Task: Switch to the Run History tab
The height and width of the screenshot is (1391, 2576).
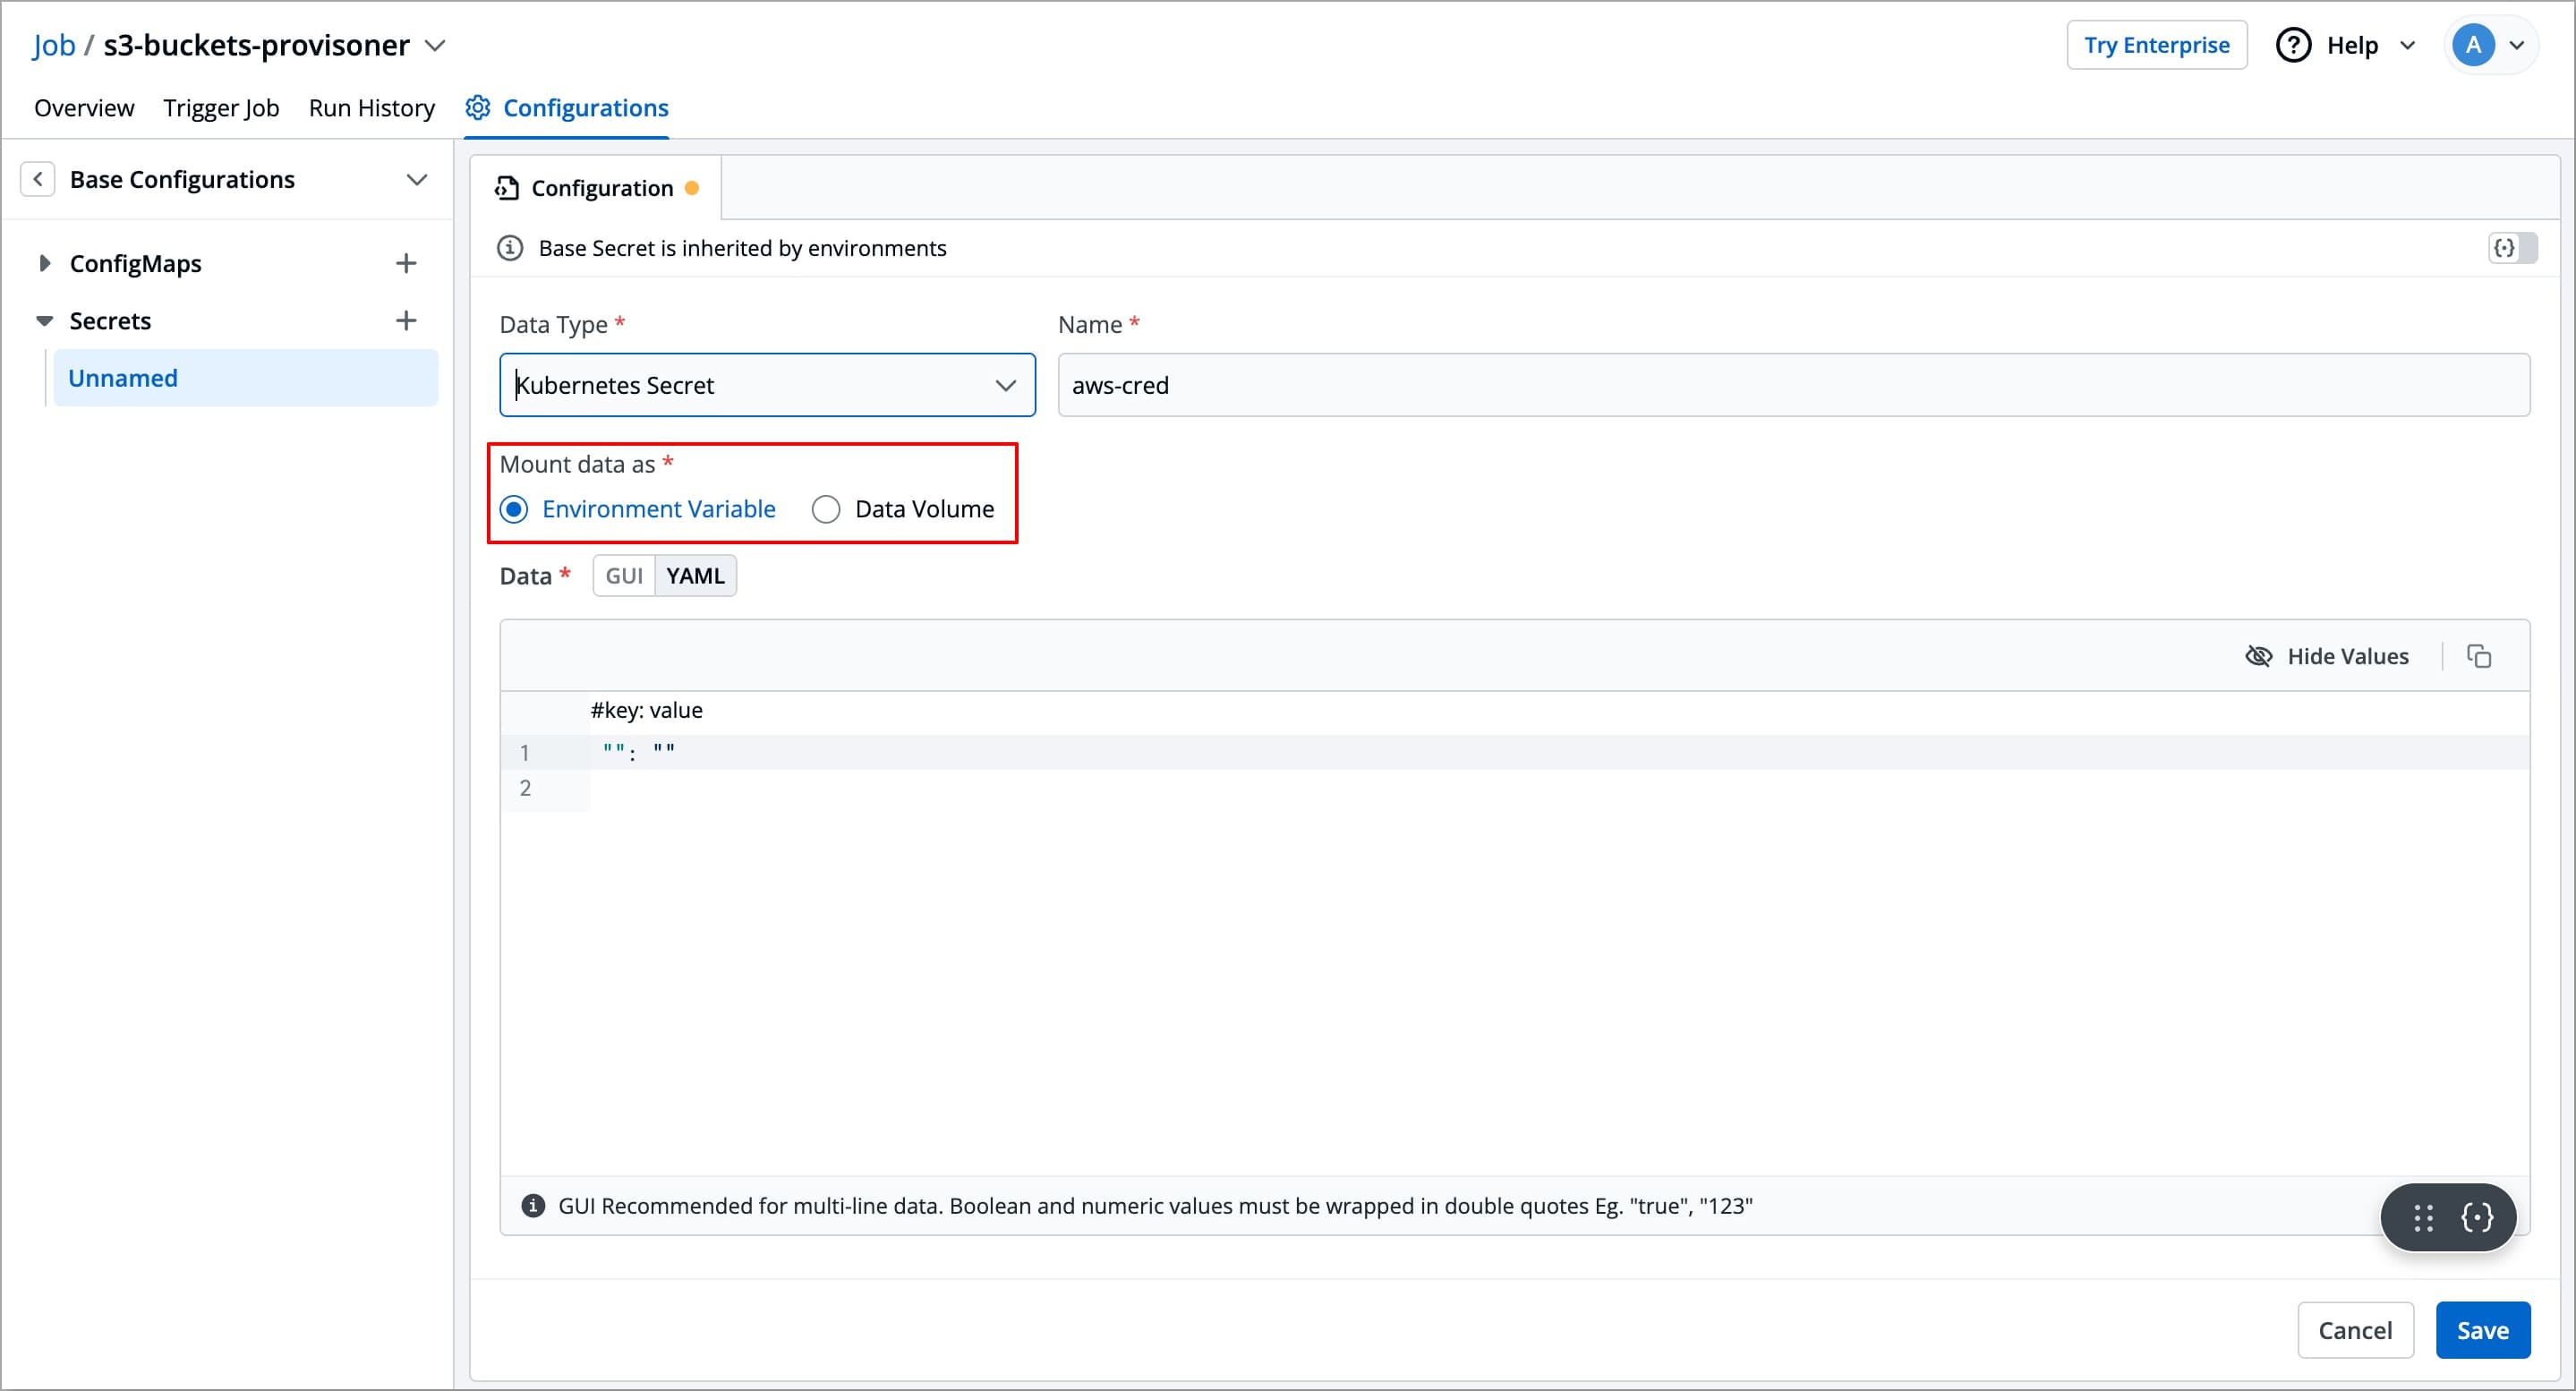Action: tap(371, 108)
